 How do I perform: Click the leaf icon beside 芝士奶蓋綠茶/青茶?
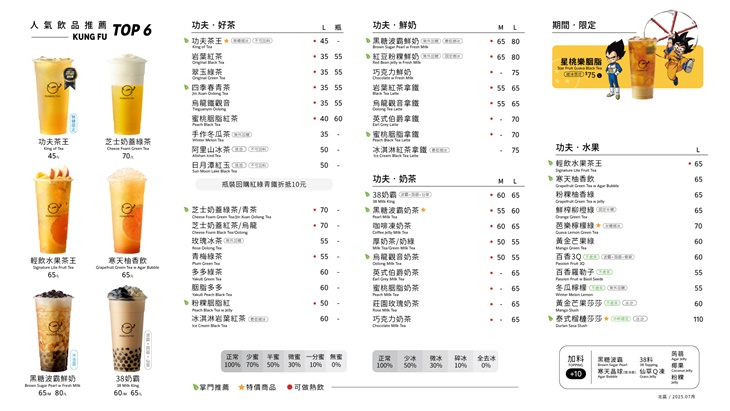(187, 209)
